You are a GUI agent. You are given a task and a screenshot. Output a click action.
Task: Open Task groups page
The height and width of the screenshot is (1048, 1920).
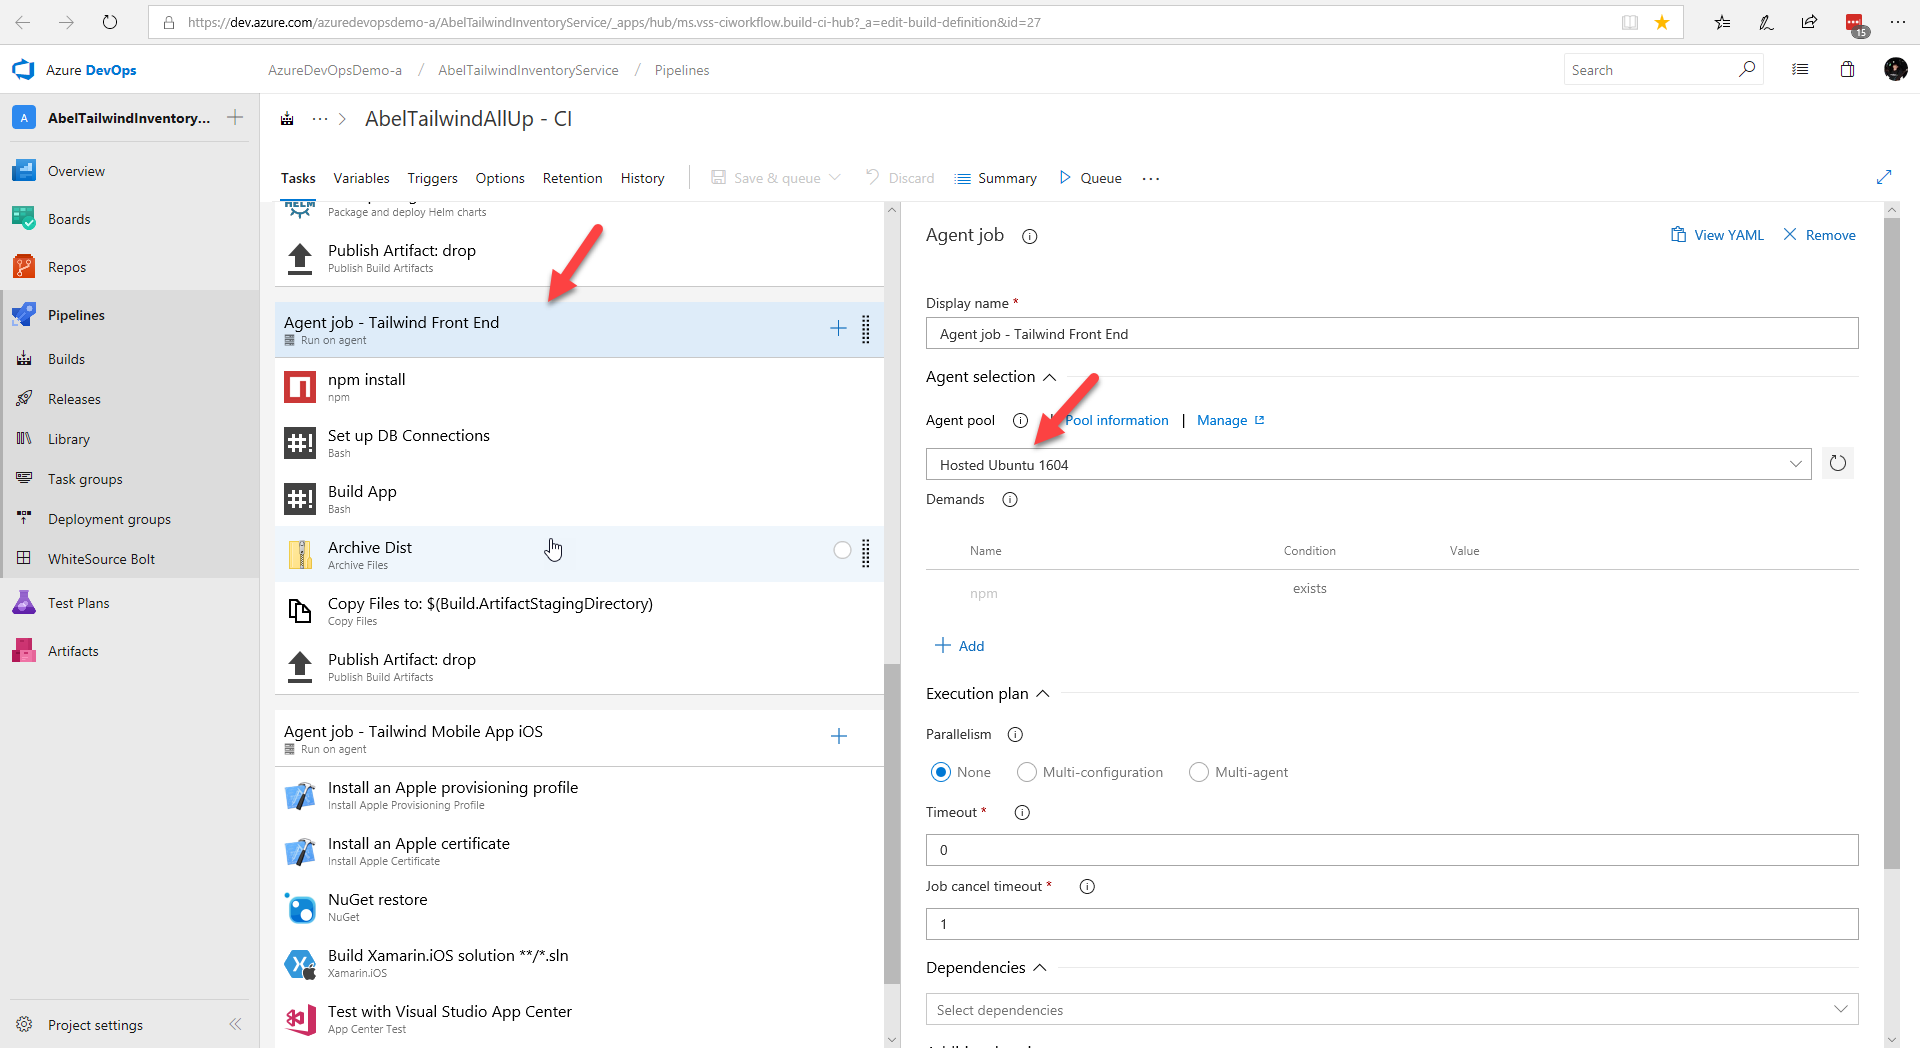tap(85, 479)
